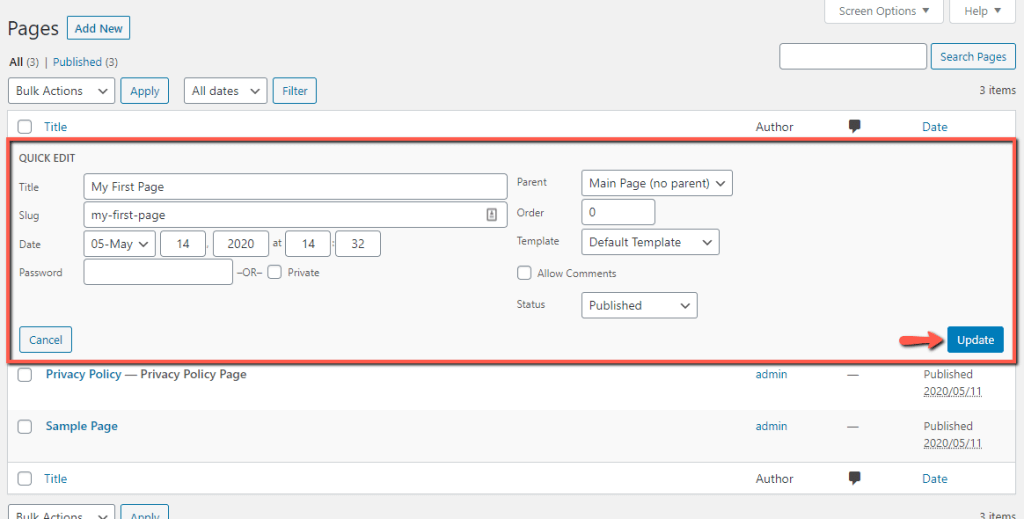Sort by Title in footer row
The width and height of the screenshot is (1024, 519).
tap(56, 479)
